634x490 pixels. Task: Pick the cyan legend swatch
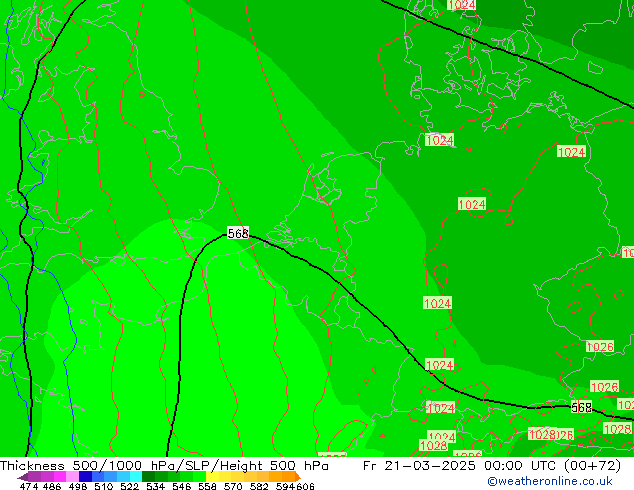tap(136, 476)
